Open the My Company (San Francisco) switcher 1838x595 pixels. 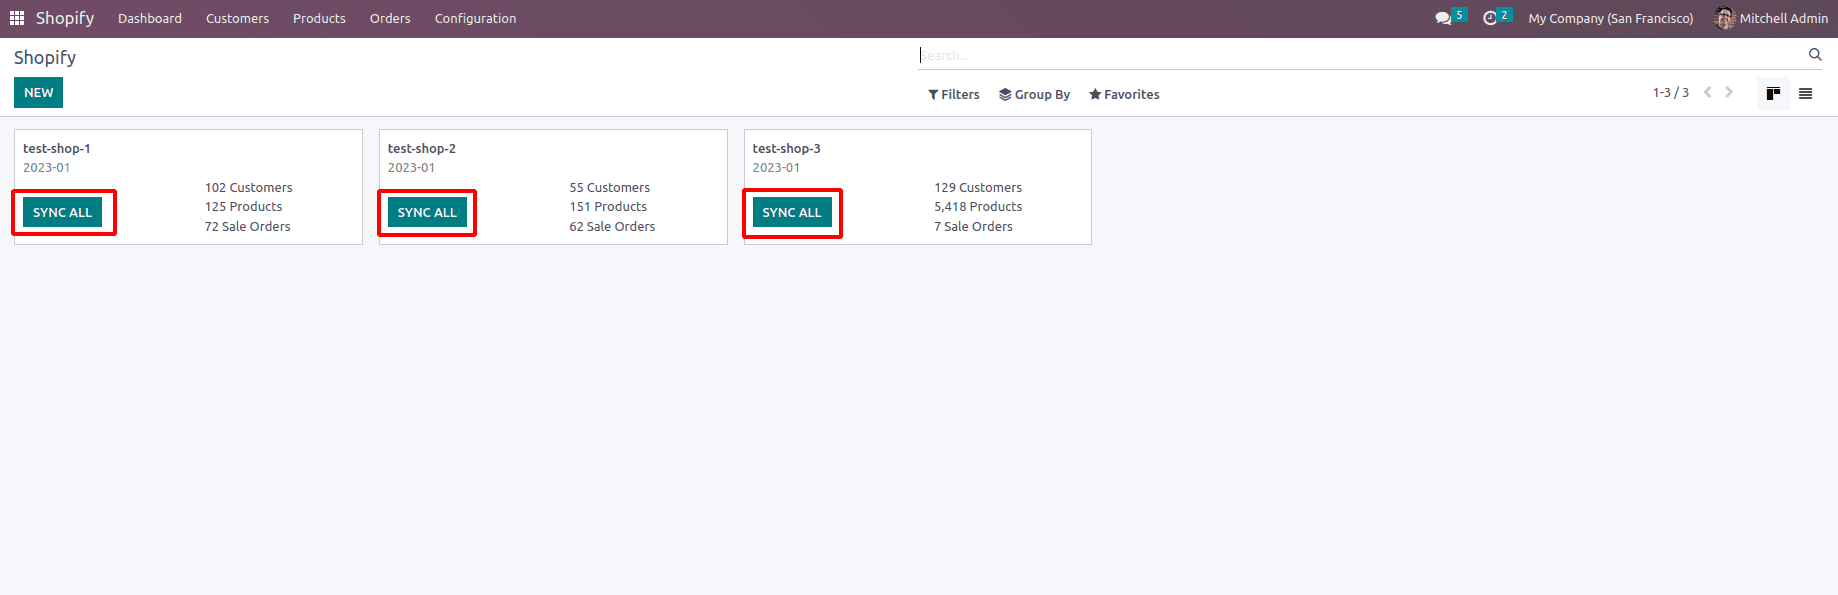click(1611, 18)
